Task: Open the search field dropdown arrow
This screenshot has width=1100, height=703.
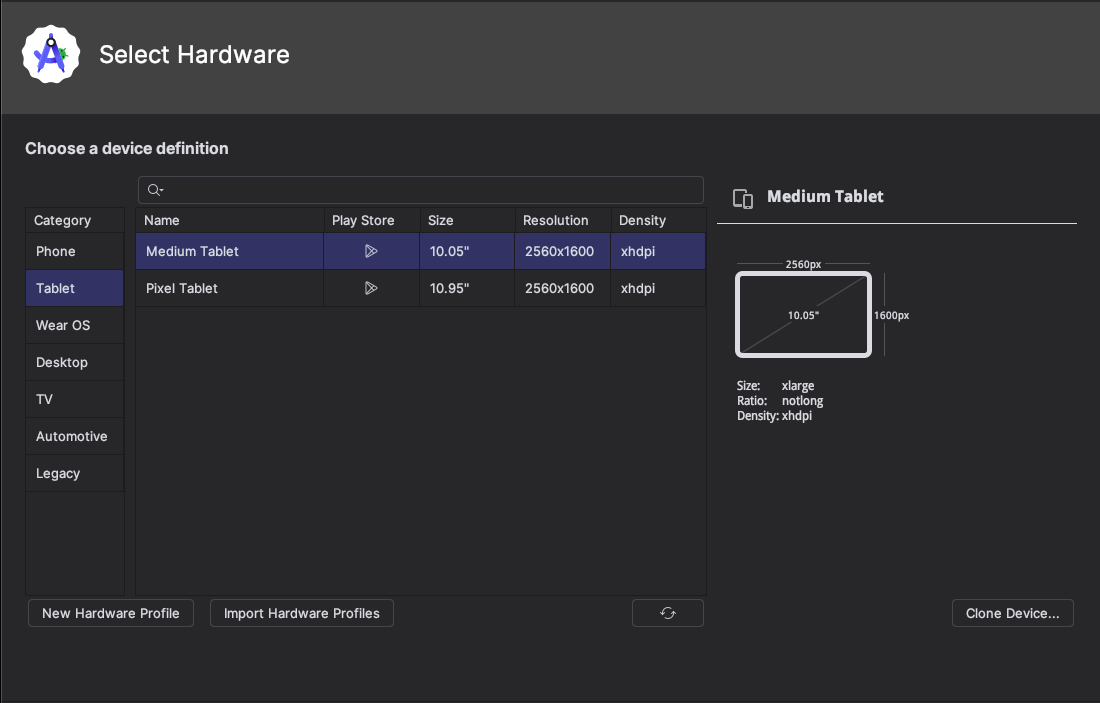Action: pyautogui.click(x=160, y=189)
